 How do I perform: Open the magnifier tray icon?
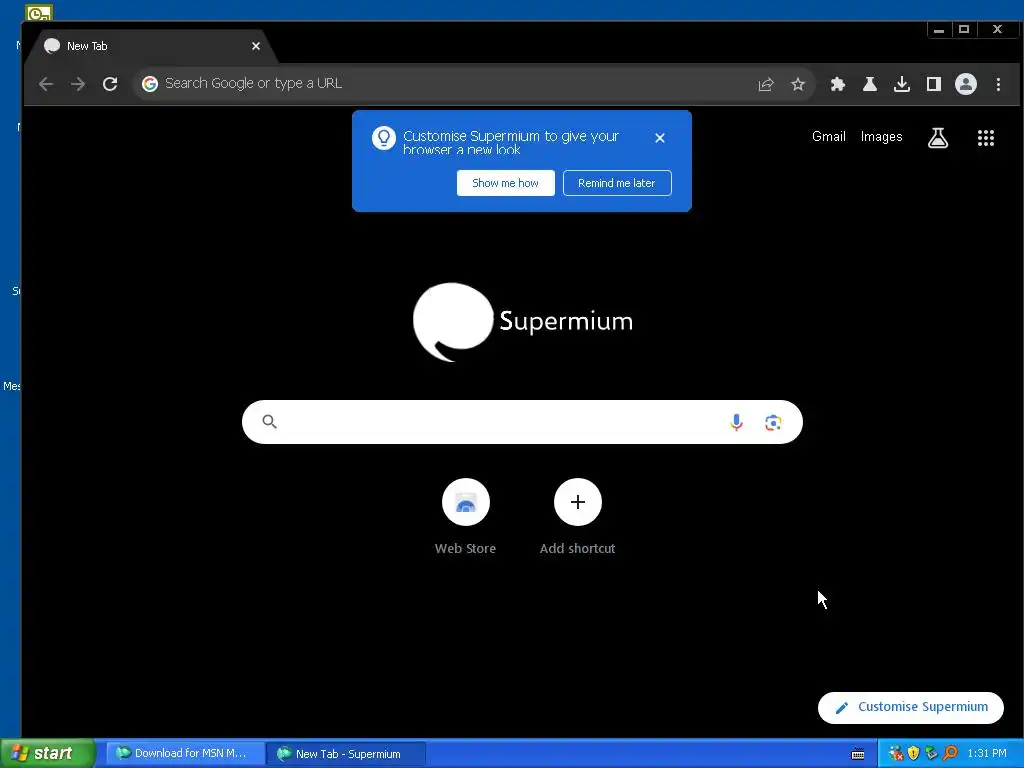click(x=950, y=753)
